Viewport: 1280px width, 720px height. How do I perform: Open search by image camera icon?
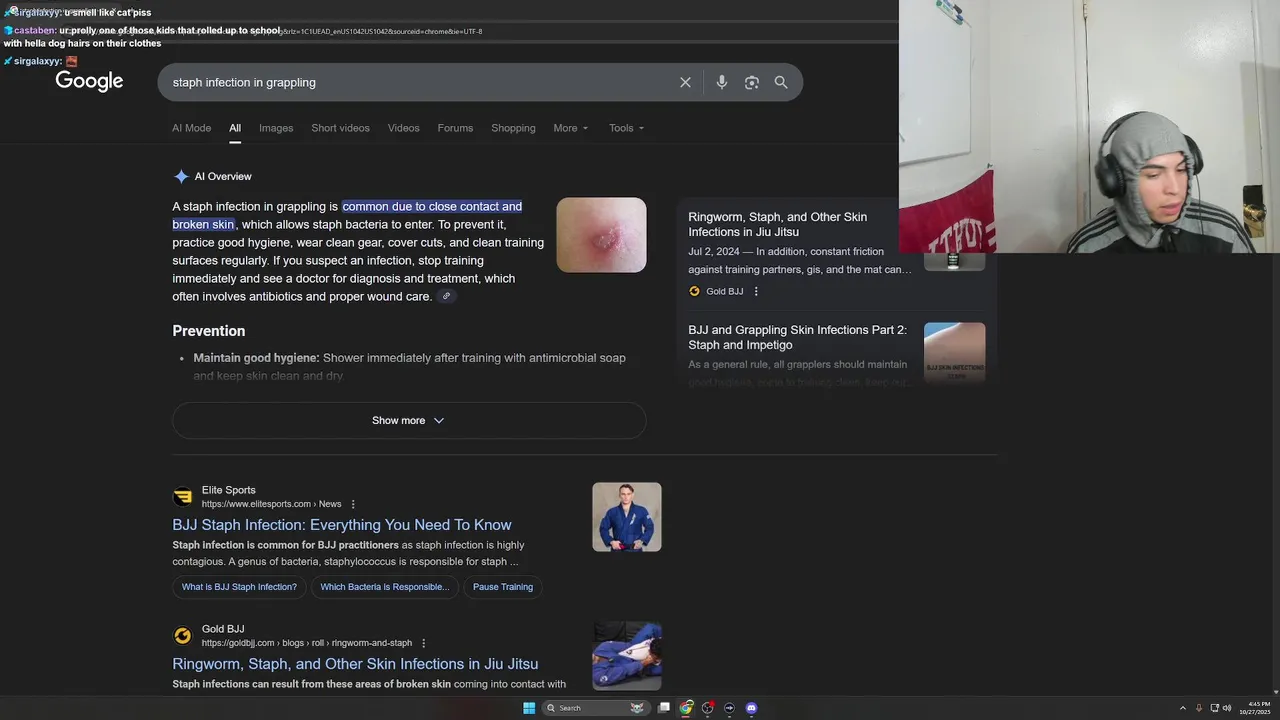[x=752, y=82]
